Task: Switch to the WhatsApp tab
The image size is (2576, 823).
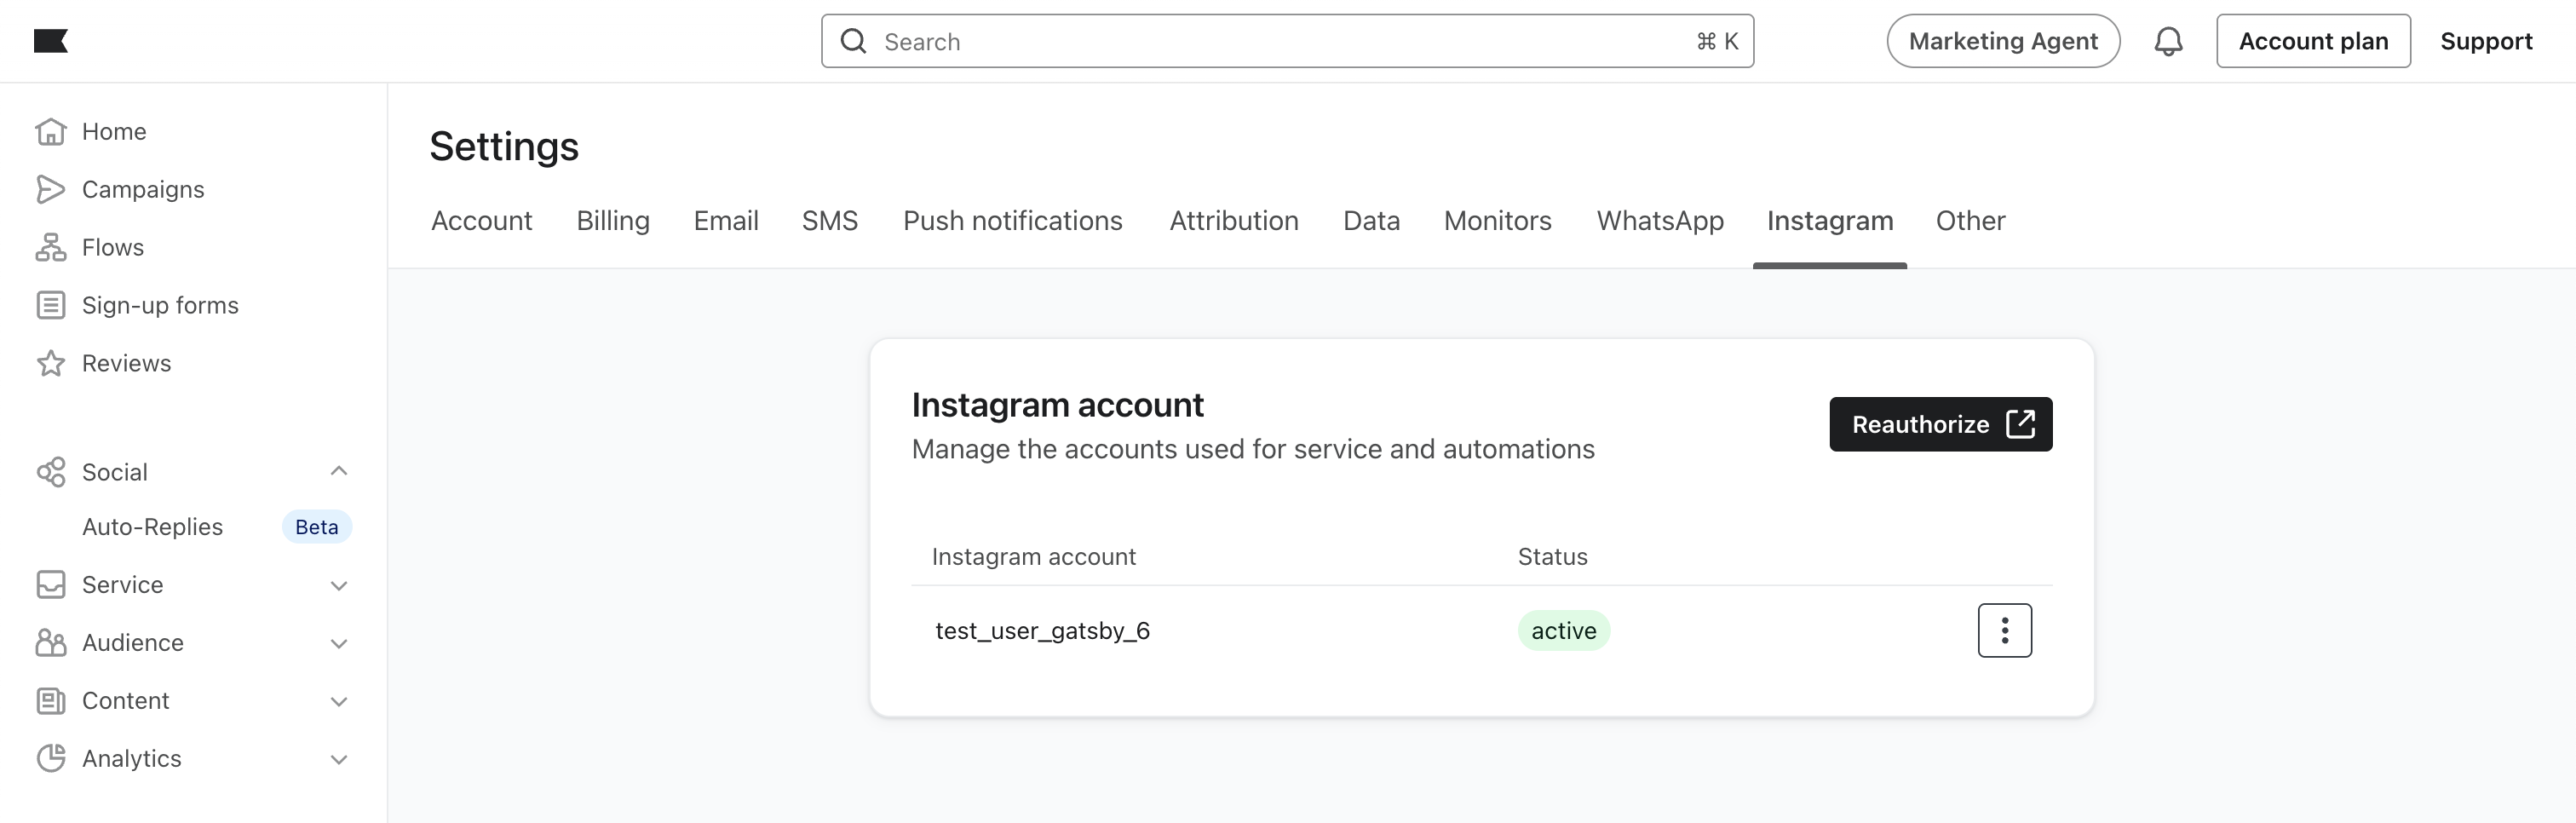Action: point(1659,221)
